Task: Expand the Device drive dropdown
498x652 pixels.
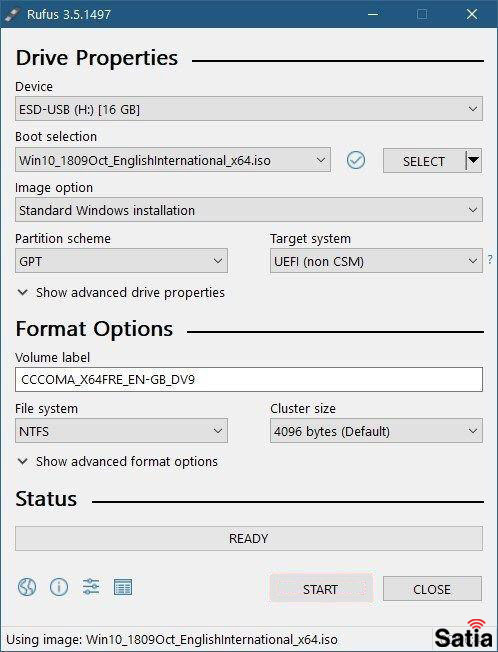Action: click(x=249, y=109)
